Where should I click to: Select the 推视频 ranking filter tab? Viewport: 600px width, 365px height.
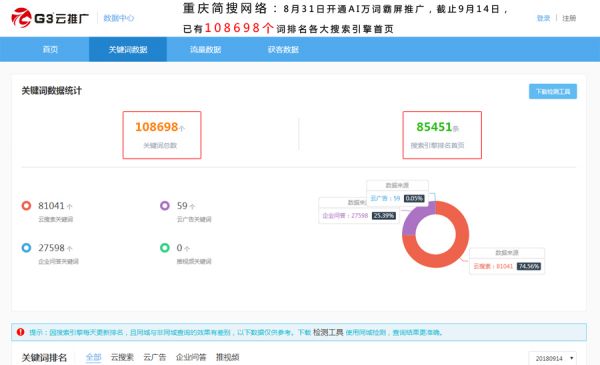227,357
